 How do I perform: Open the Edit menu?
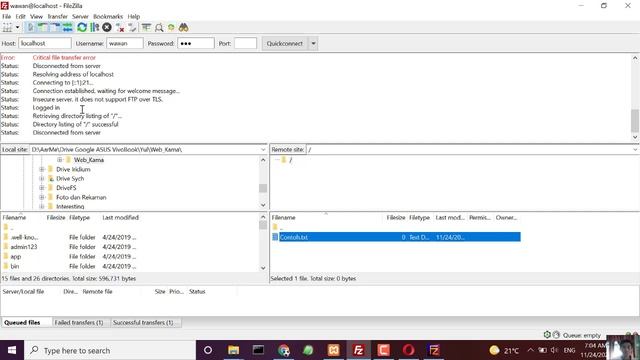20,16
